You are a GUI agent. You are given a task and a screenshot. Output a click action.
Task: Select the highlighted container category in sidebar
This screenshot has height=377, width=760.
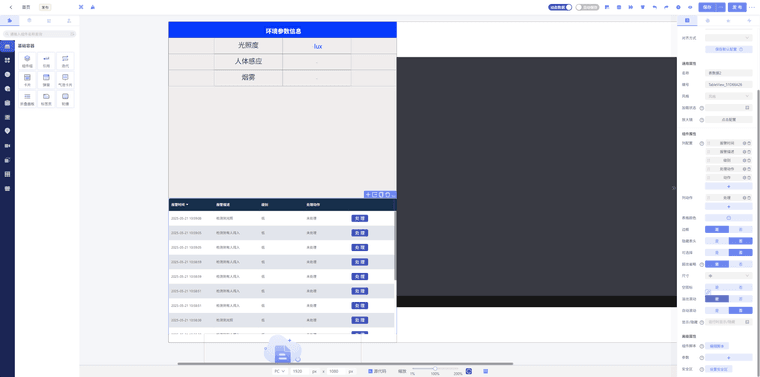[7, 46]
